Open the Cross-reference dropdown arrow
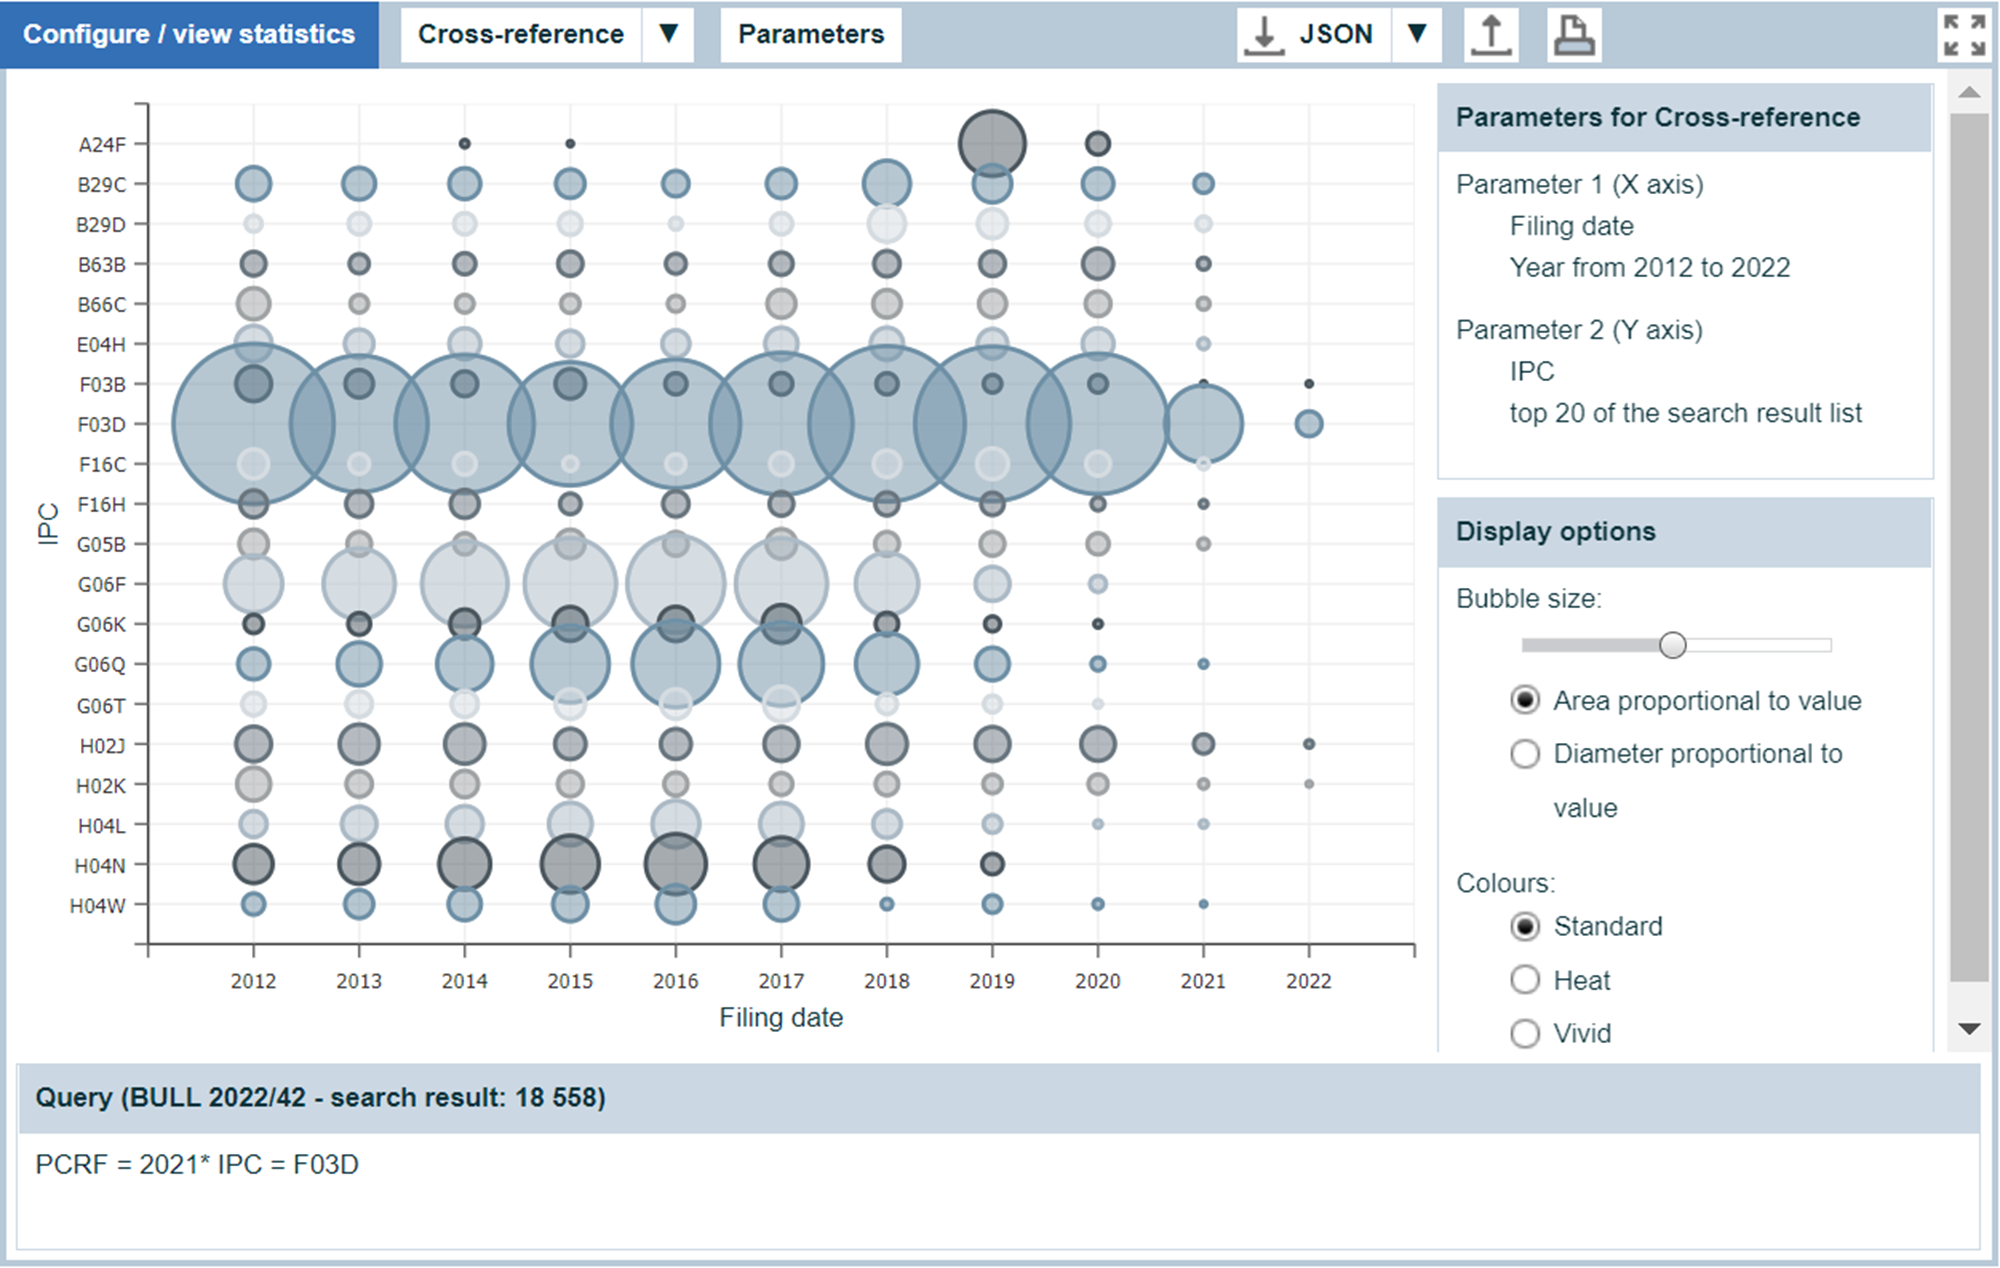 click(x=669, y=35)
